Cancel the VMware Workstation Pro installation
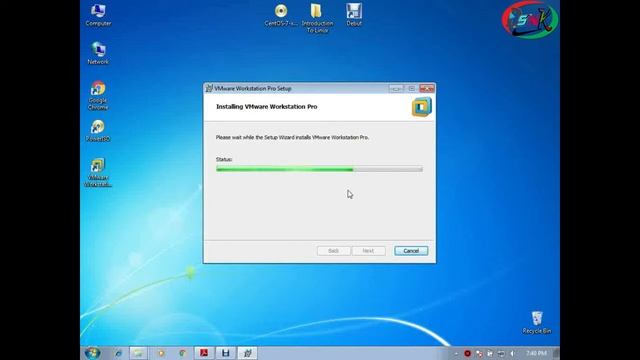The height and width of the screenshot is (360, 640). 411,251
